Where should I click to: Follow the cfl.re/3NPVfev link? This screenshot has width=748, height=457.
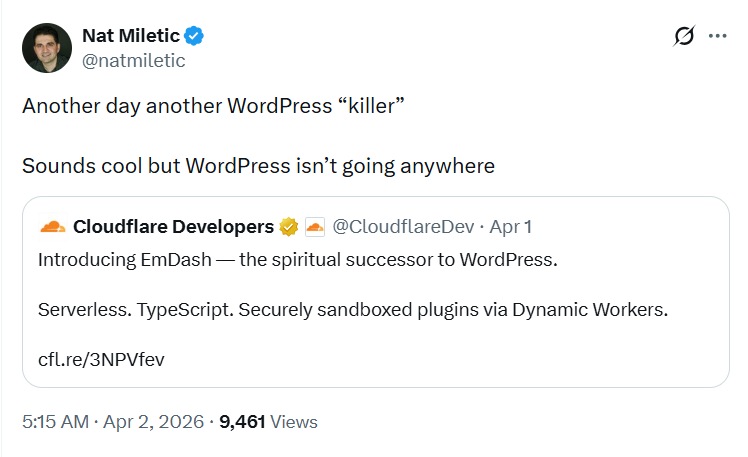101,358
